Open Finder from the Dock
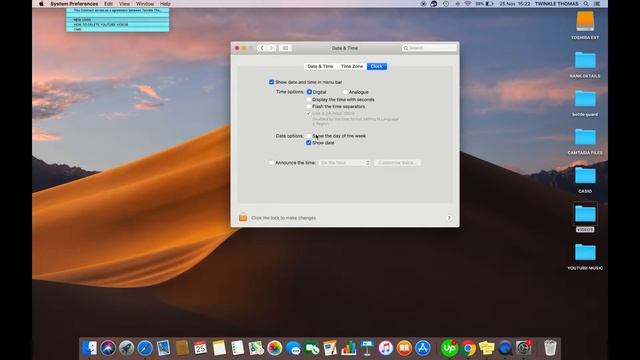640x360 pixels. pyautogui.click(x=89, y=348)
